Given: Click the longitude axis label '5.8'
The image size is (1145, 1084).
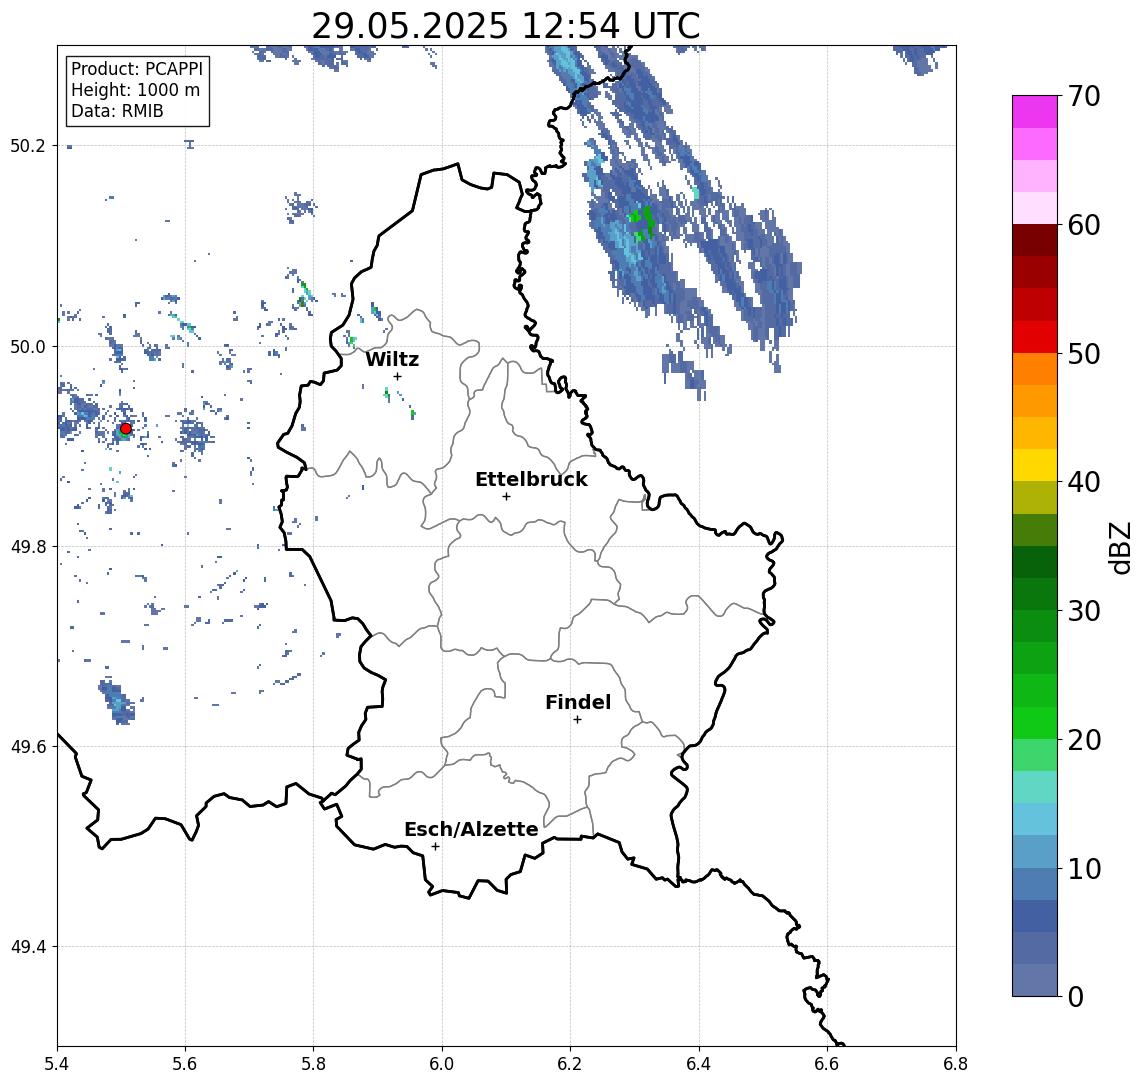Looking at the screenshot, I should tap(314, 1064).
